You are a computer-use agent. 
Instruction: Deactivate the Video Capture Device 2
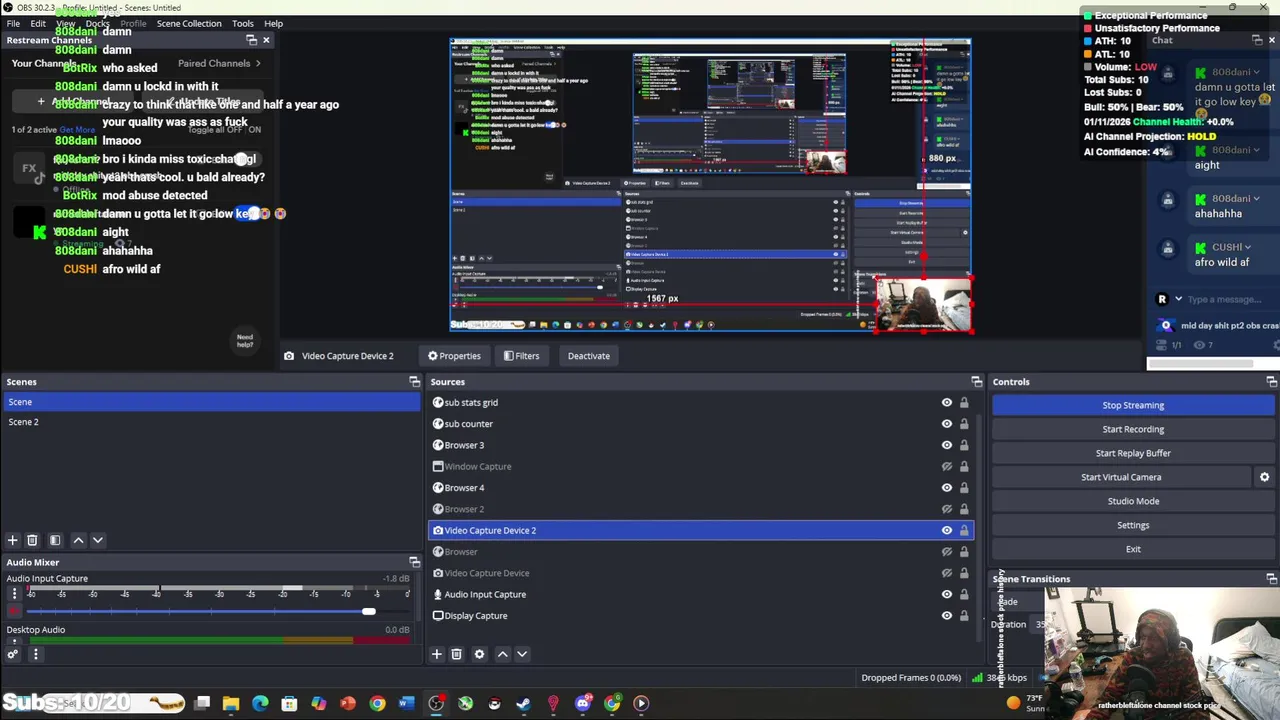(x=588, y=356)
